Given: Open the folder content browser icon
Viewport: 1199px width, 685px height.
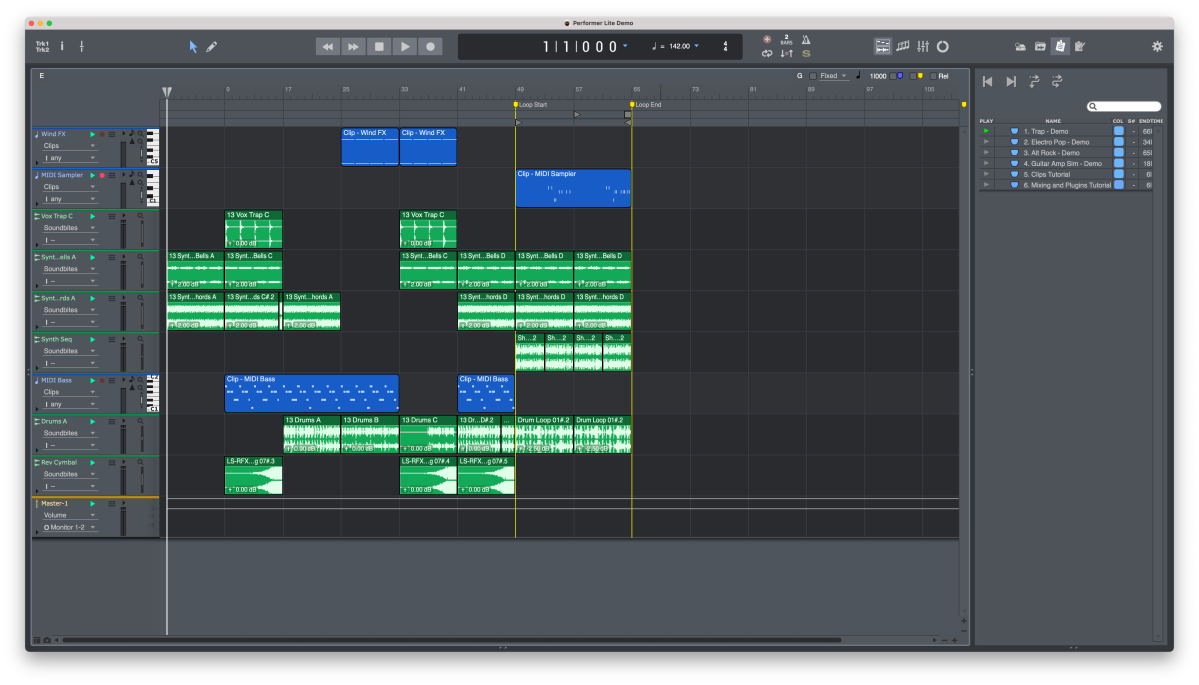Looking at the screenshot, I should [1040, 47].
